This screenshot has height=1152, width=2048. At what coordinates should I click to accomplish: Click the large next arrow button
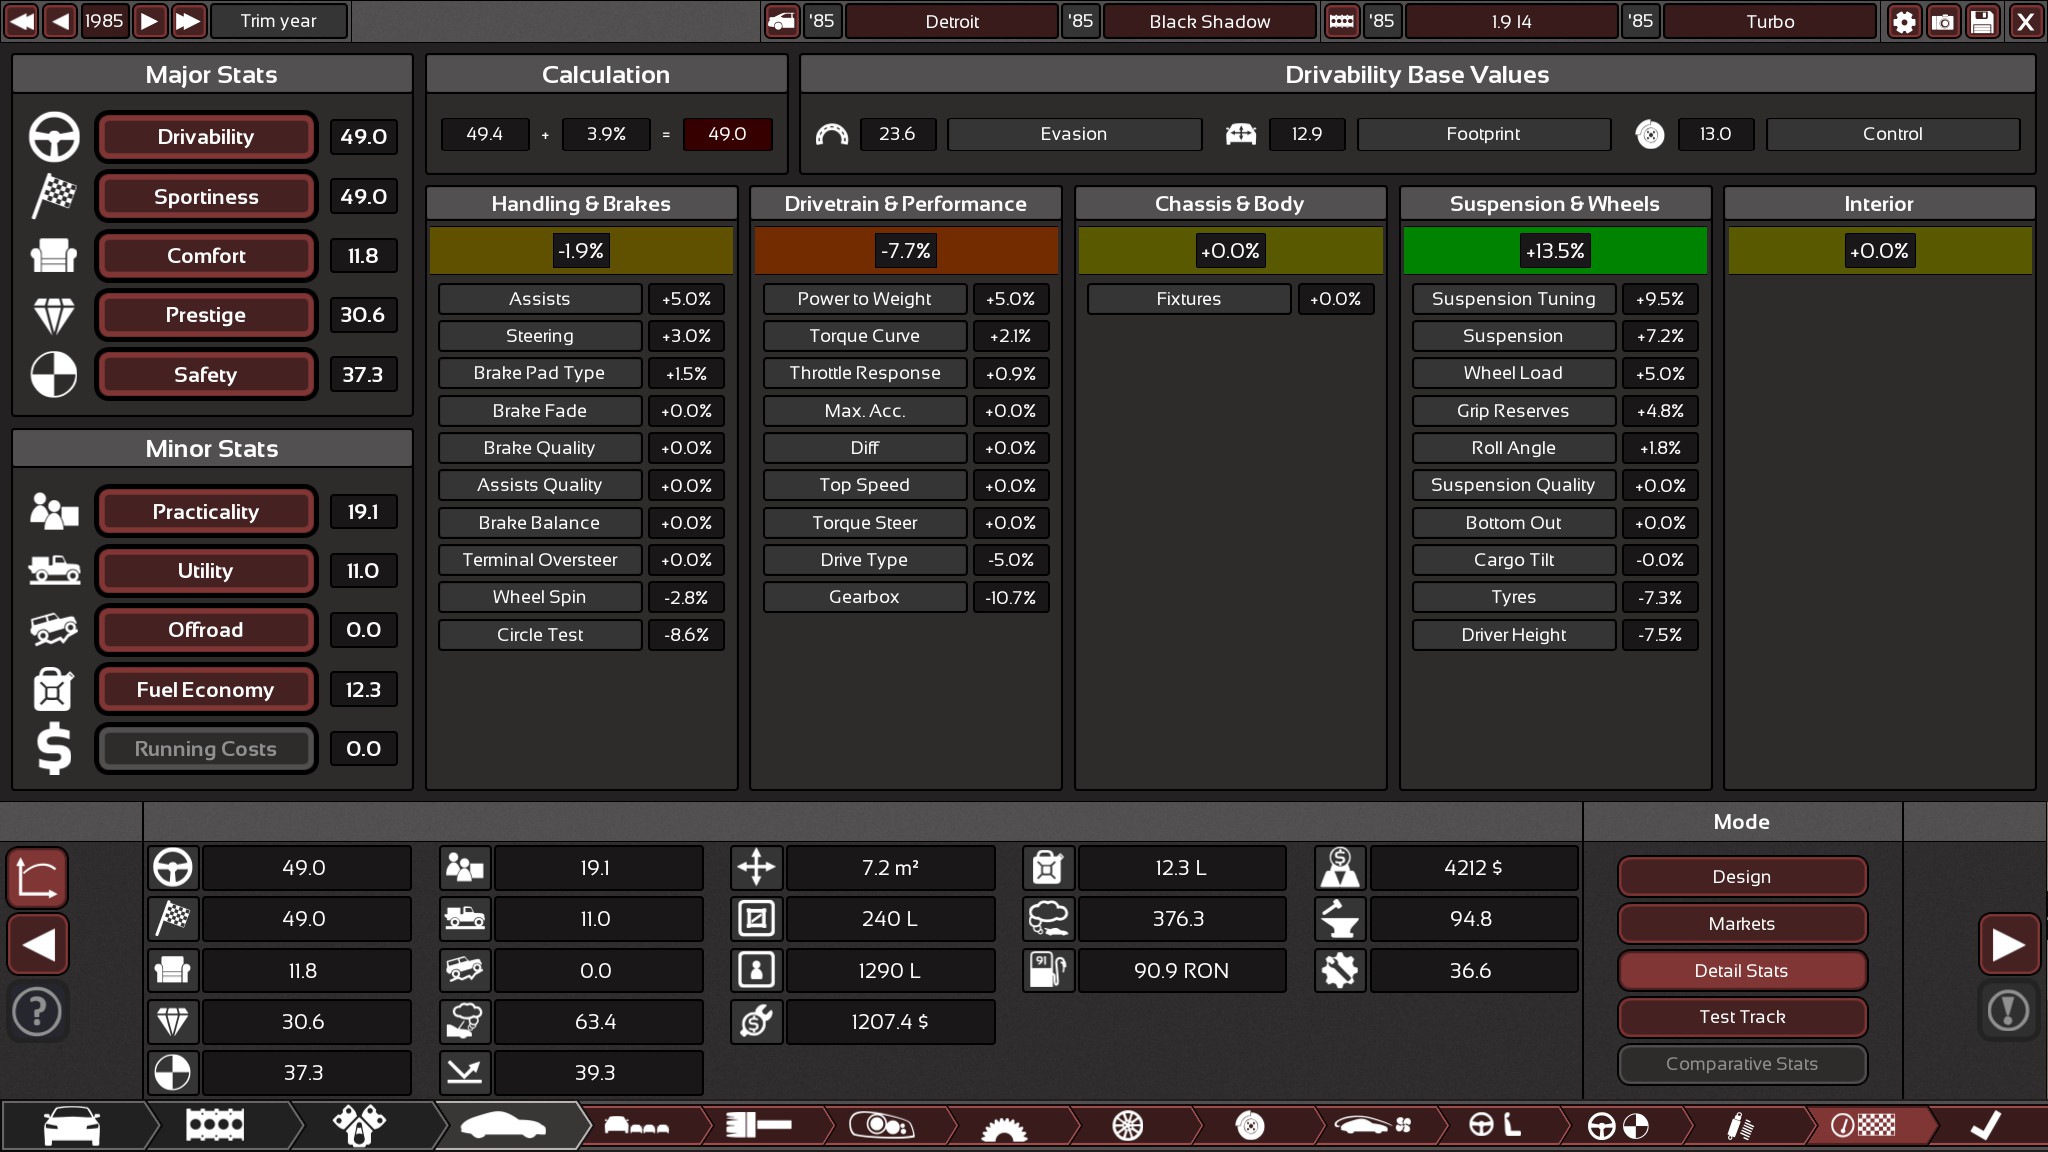2008,944
